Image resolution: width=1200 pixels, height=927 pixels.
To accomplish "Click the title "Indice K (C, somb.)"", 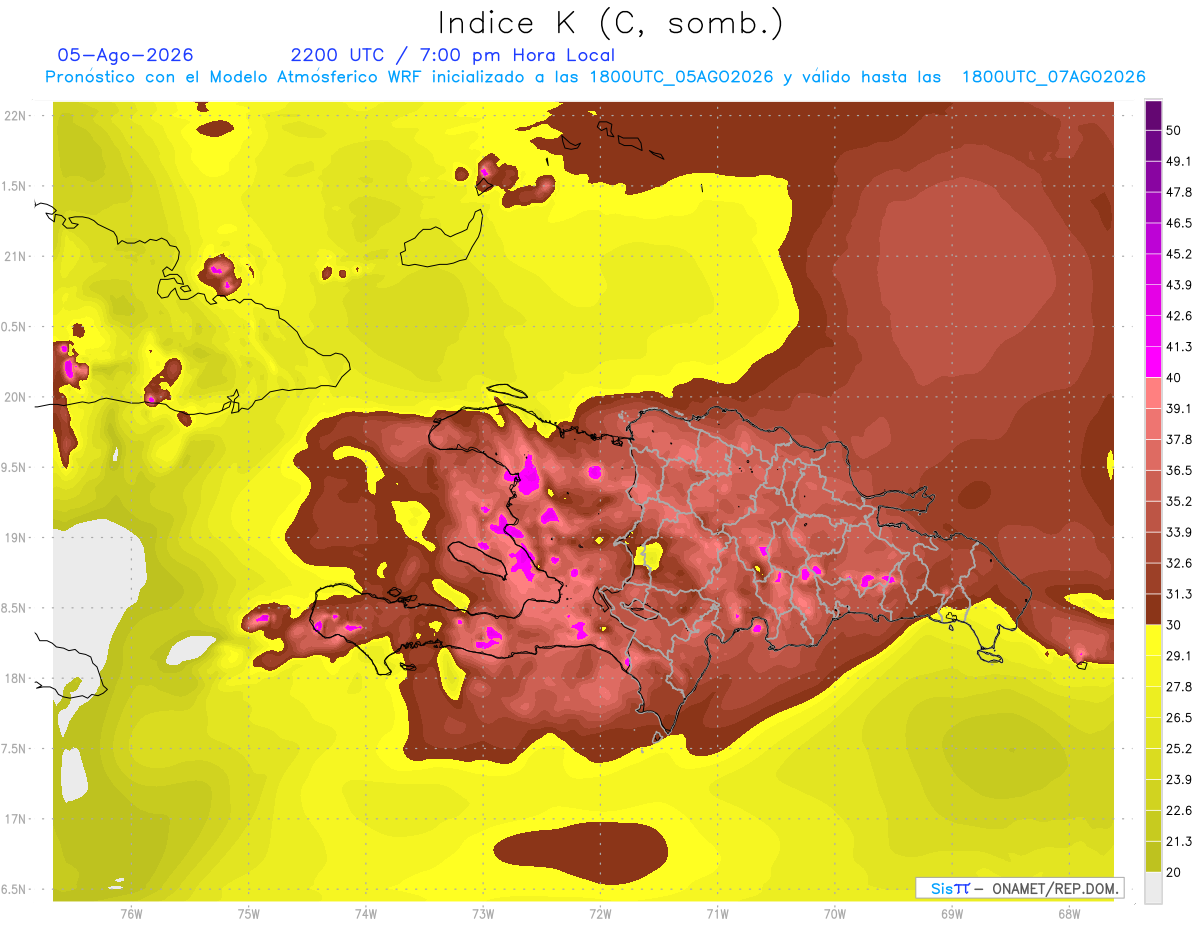I will [610, 24].
